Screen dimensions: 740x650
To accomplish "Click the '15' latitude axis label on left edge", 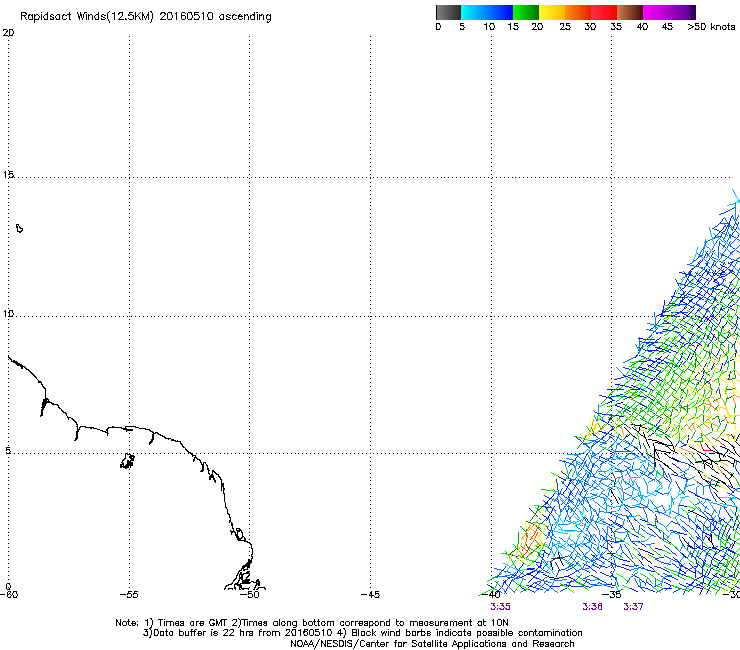I will tap(8, 175).
